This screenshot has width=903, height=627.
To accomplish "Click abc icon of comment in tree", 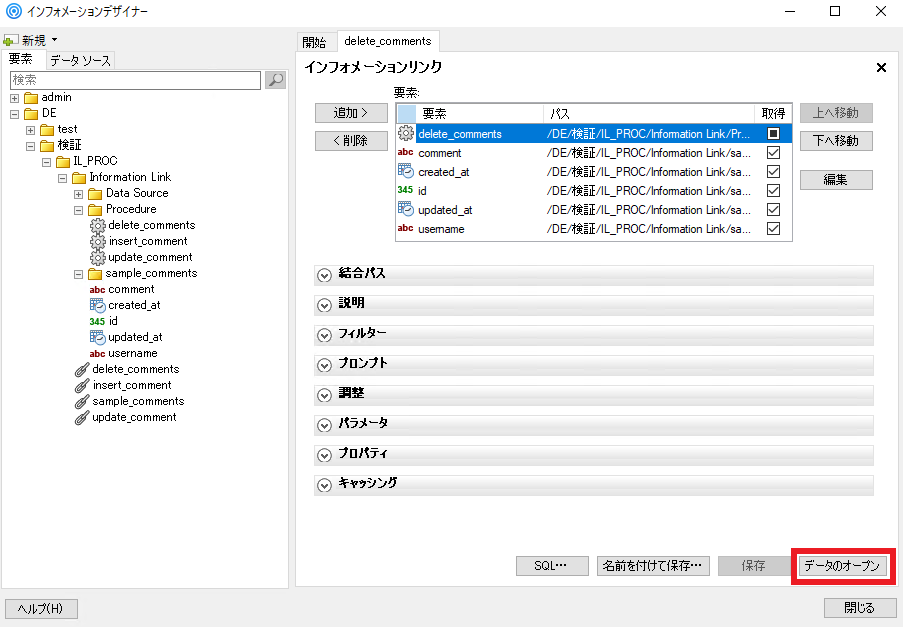I will (x=97, y=290).
